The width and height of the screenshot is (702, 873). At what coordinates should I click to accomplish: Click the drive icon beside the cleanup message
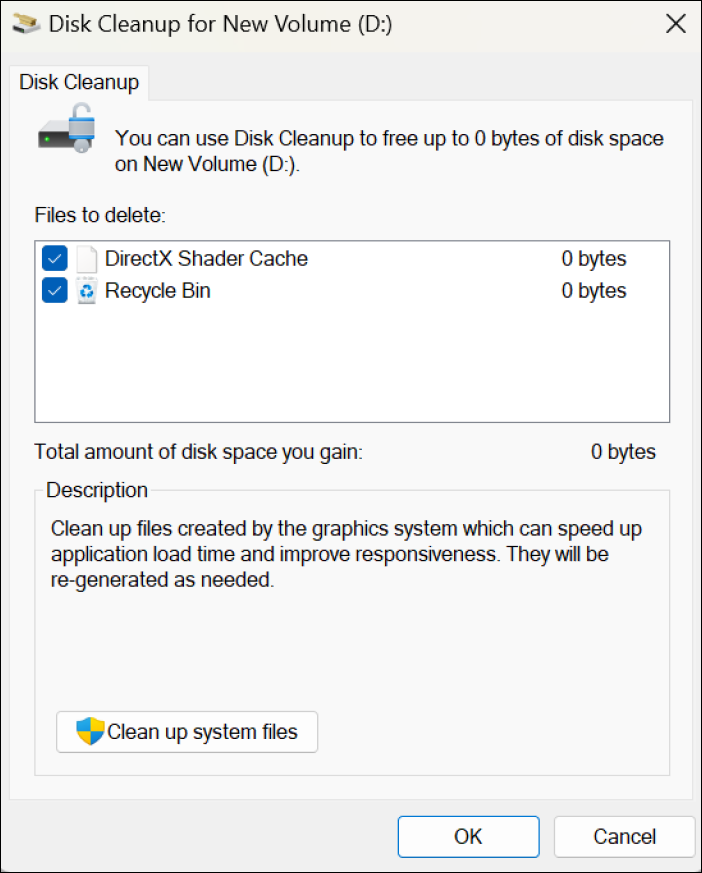pyautogui.click(x=67, y=134)
